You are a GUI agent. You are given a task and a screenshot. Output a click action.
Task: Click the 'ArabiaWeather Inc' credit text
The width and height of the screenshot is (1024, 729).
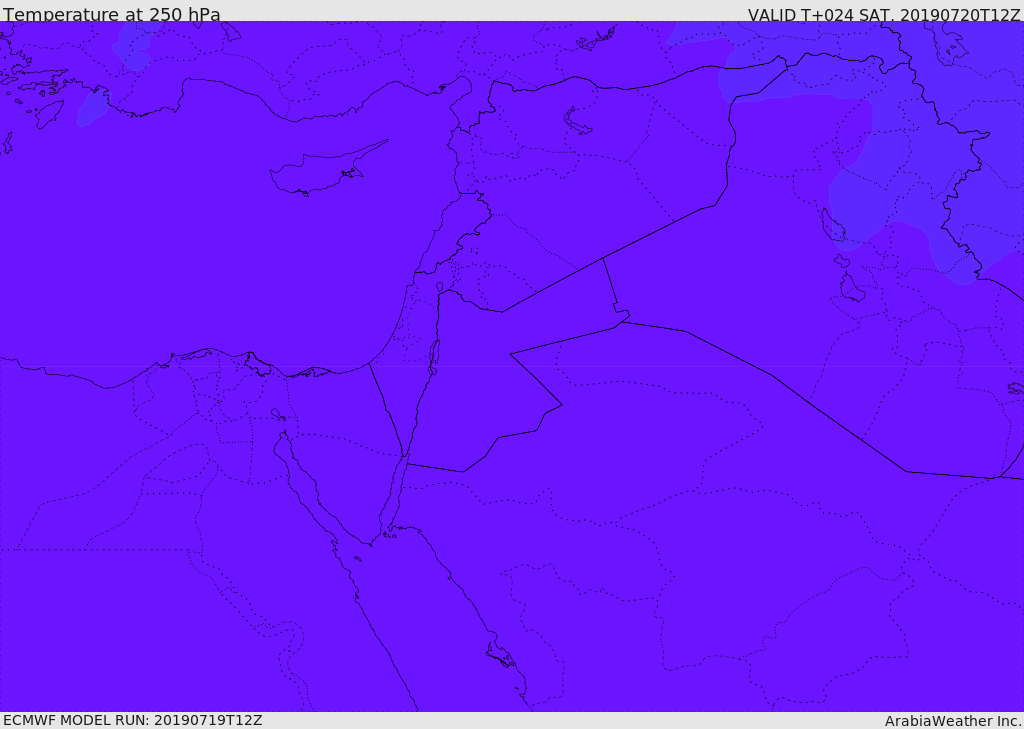(x=953, y=721)
